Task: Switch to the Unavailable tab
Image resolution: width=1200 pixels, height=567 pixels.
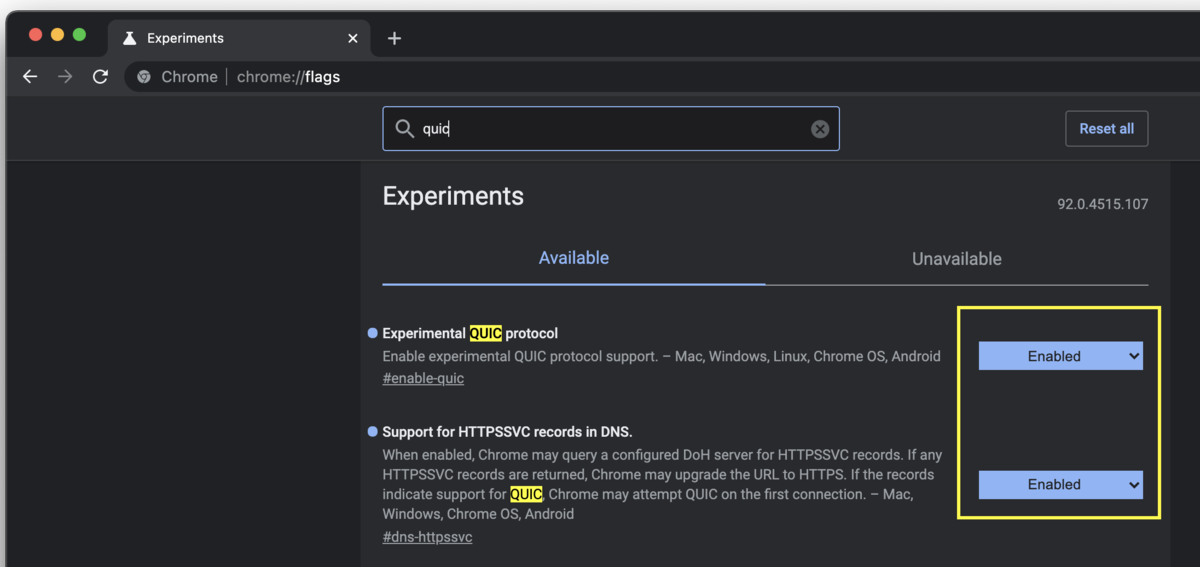Action: coord(957,258)
